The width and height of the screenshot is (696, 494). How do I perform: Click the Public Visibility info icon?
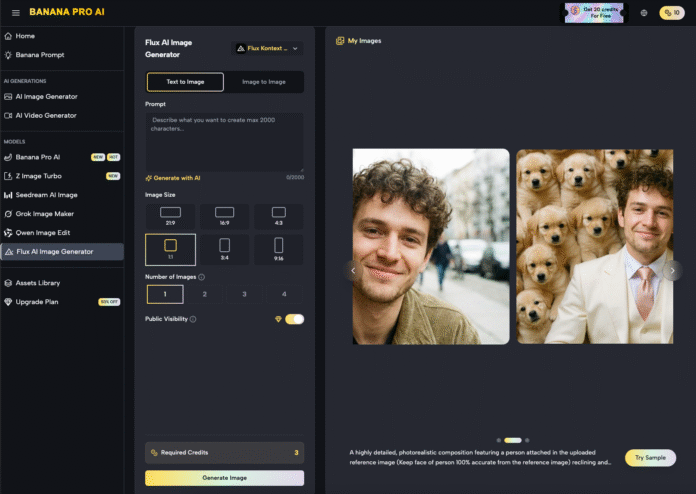tap(193, 319)
